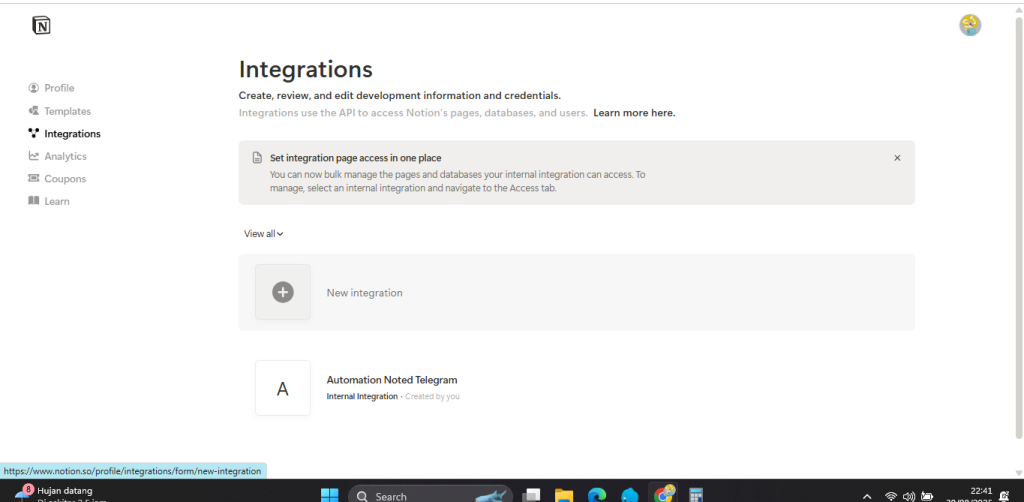The height and width of the screenshot is (502, 1024).
Task: Dismiss the integration page access banner
Action: pyautogui.click(x=897, y=158)
